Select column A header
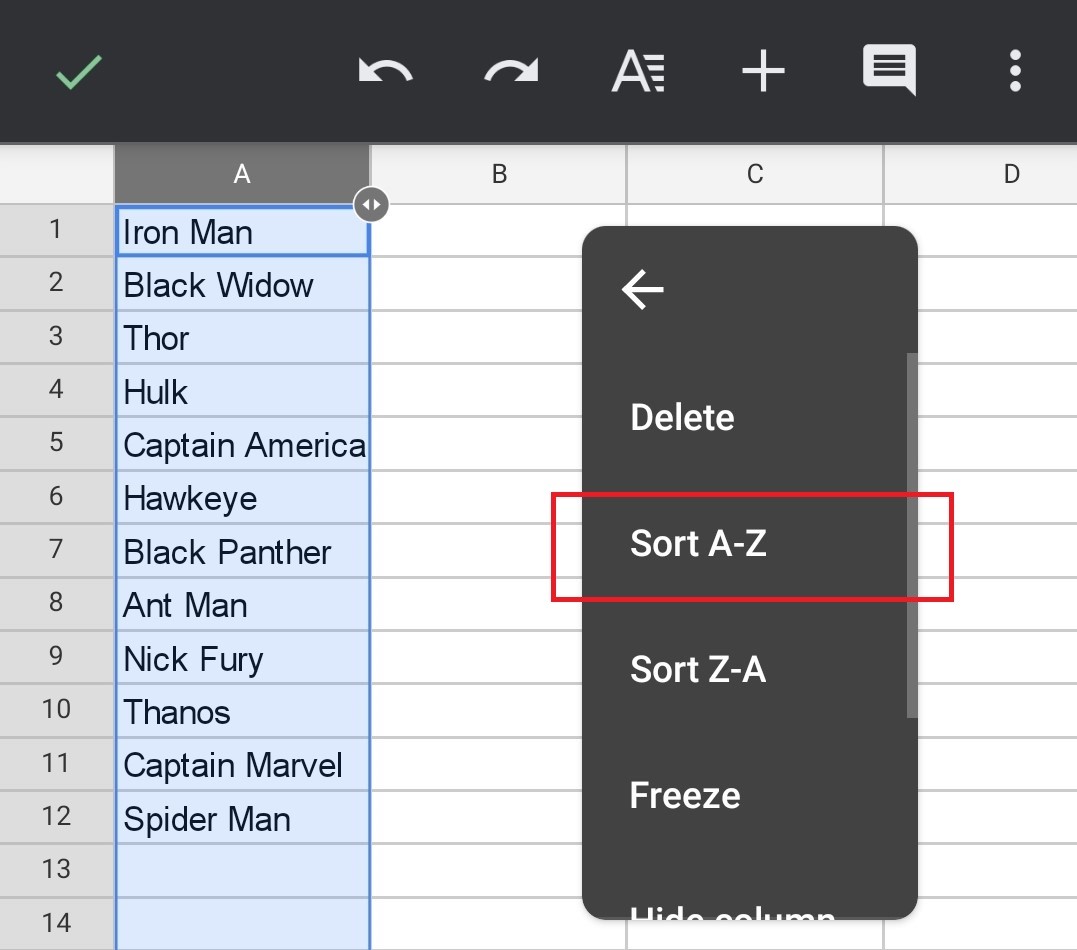This screenshot has width=1077, height=950. (242, 174)
